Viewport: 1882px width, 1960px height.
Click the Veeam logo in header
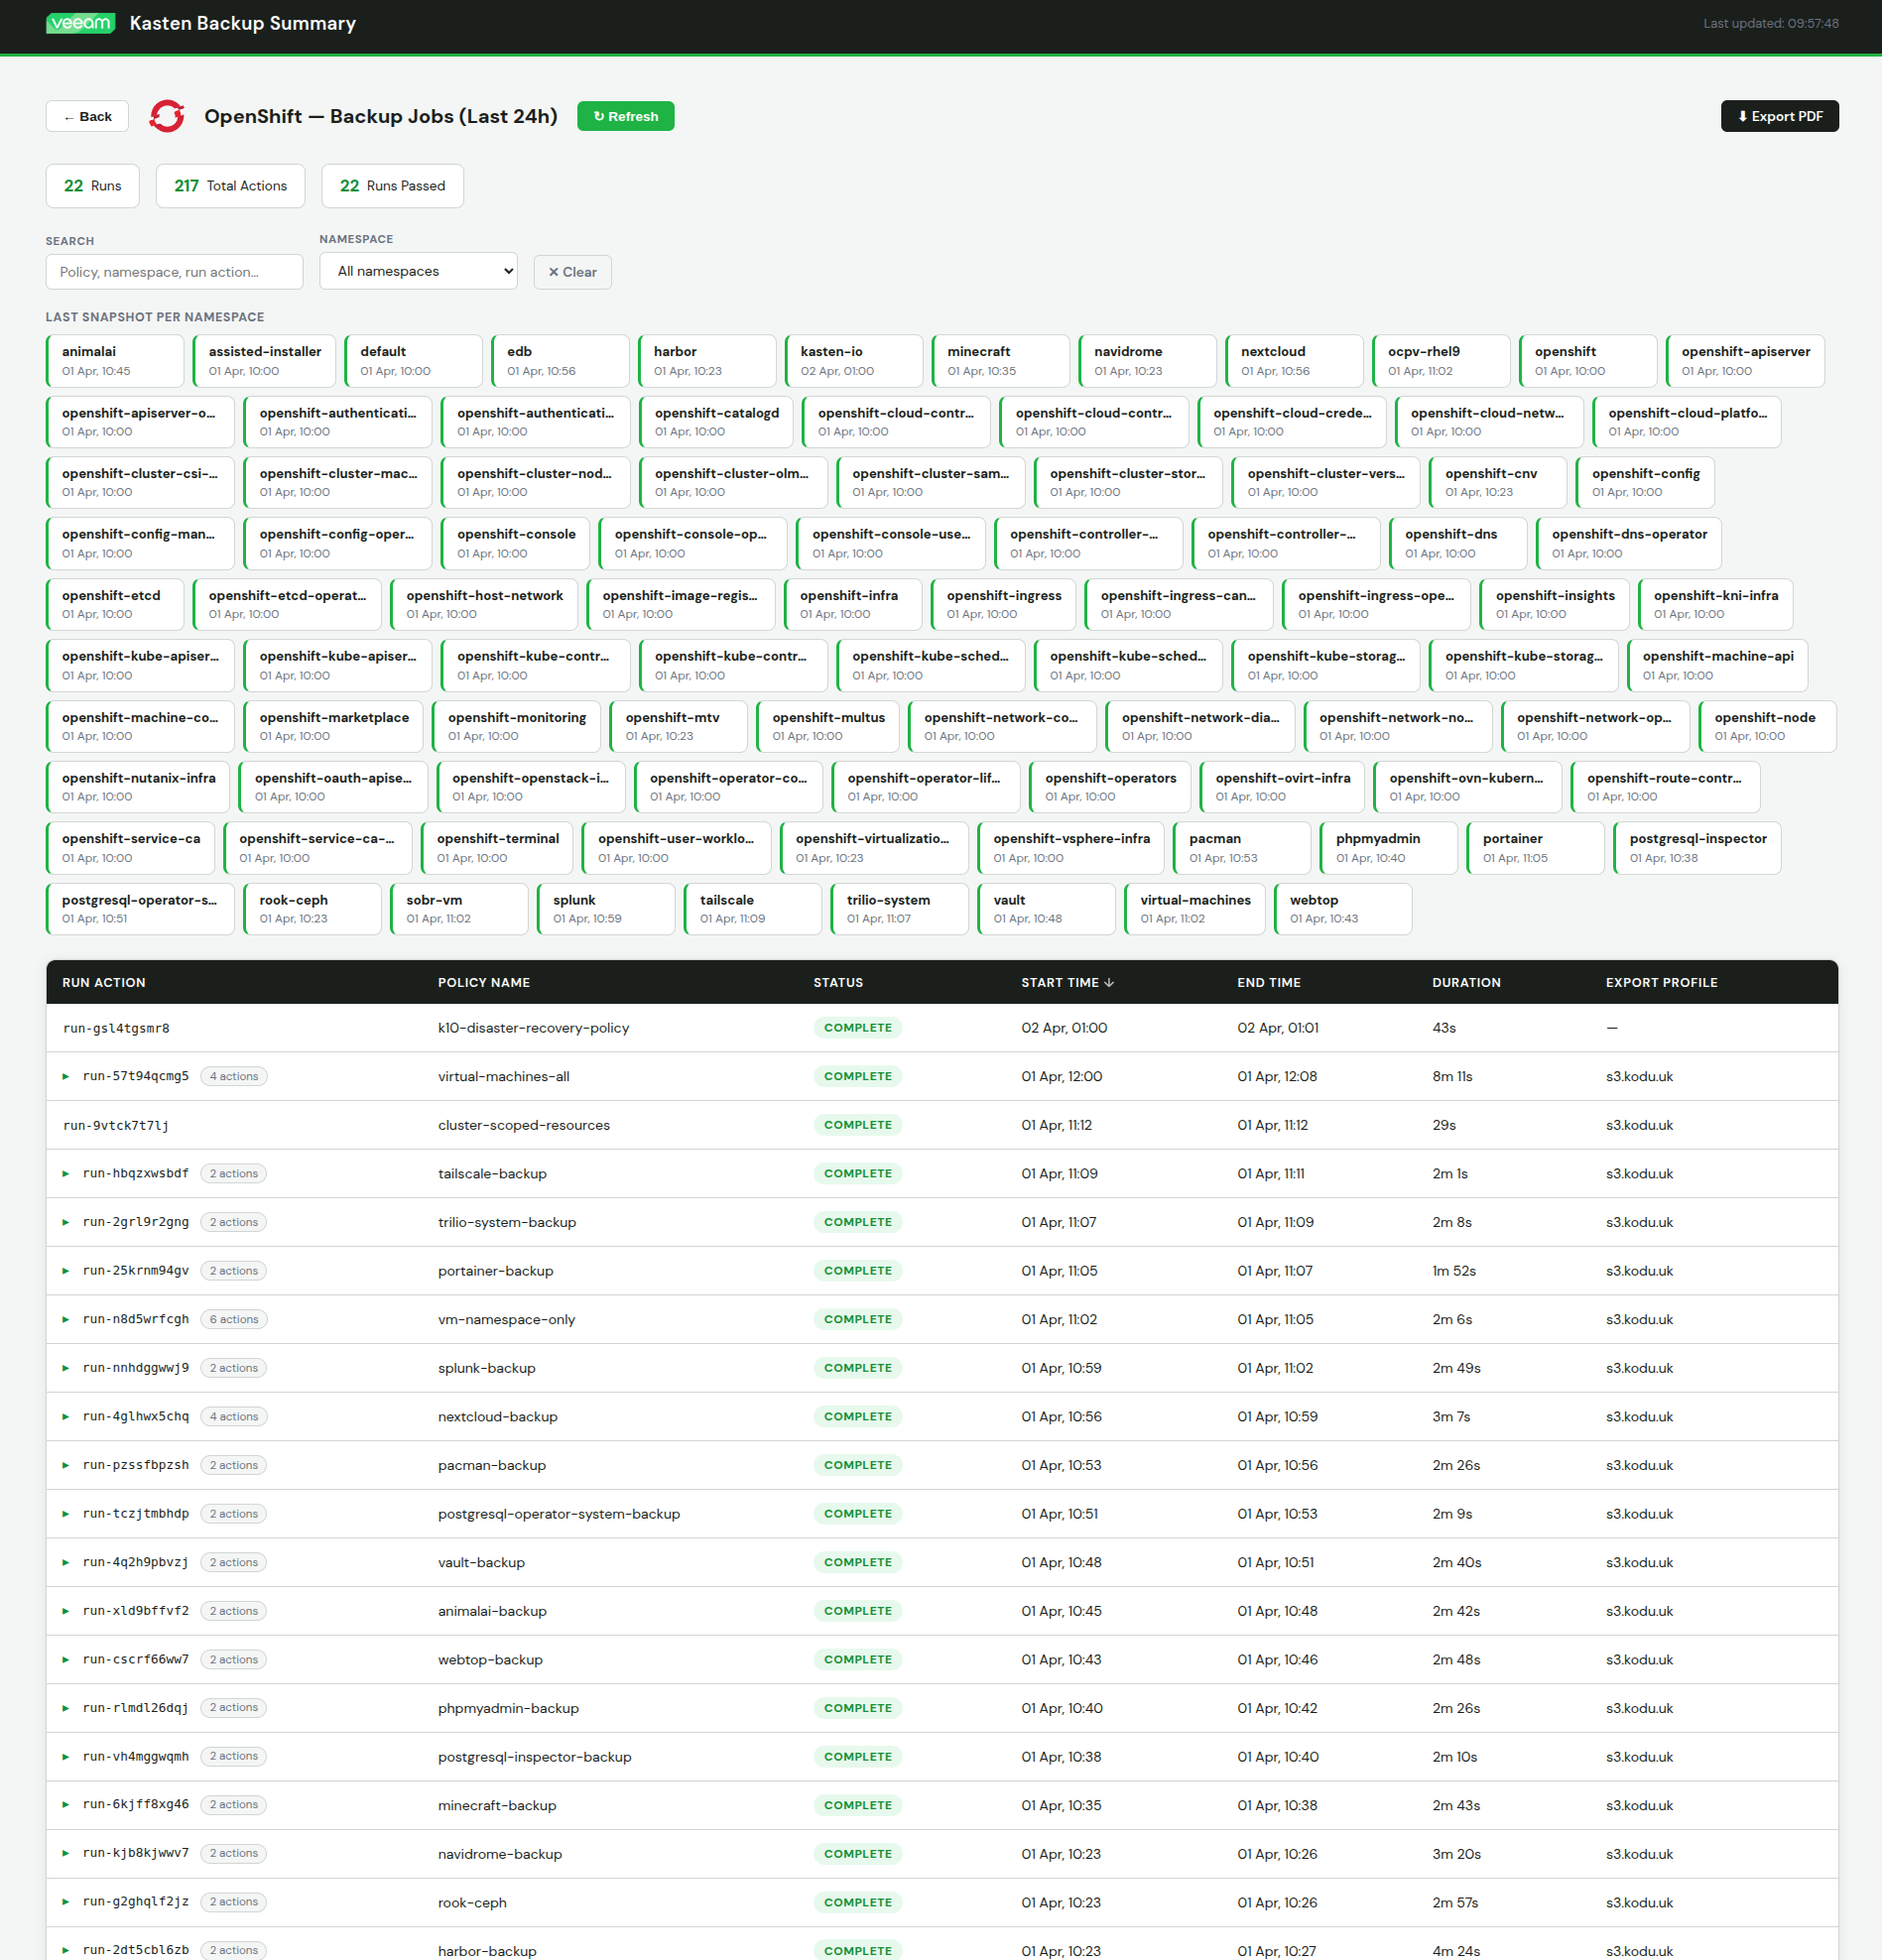point(80,23)
